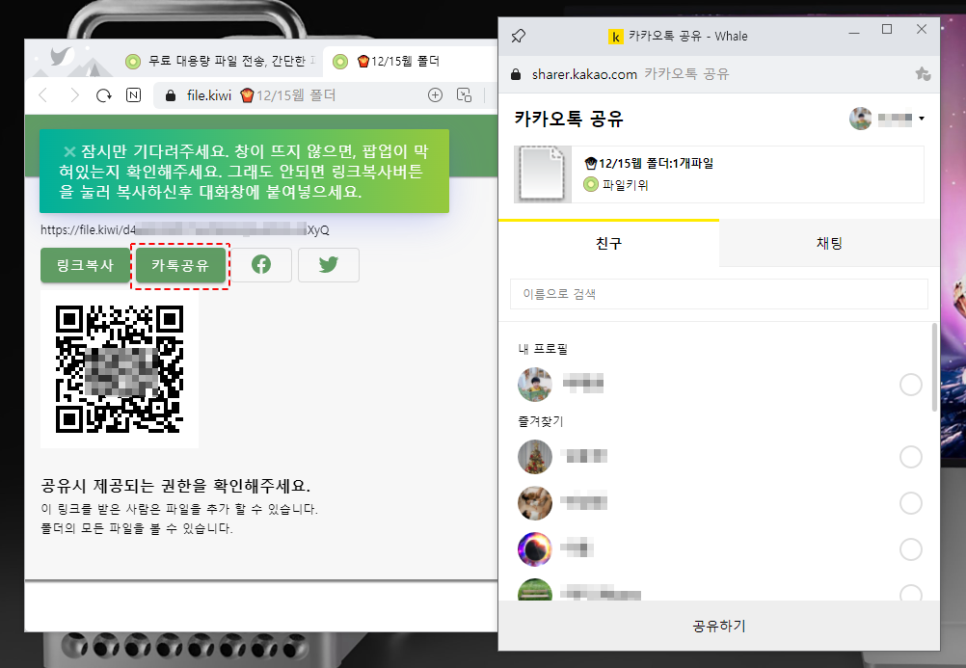Click the 카톡공유 button
This screenshot has width=966, height=668.
tap(180, 265)
